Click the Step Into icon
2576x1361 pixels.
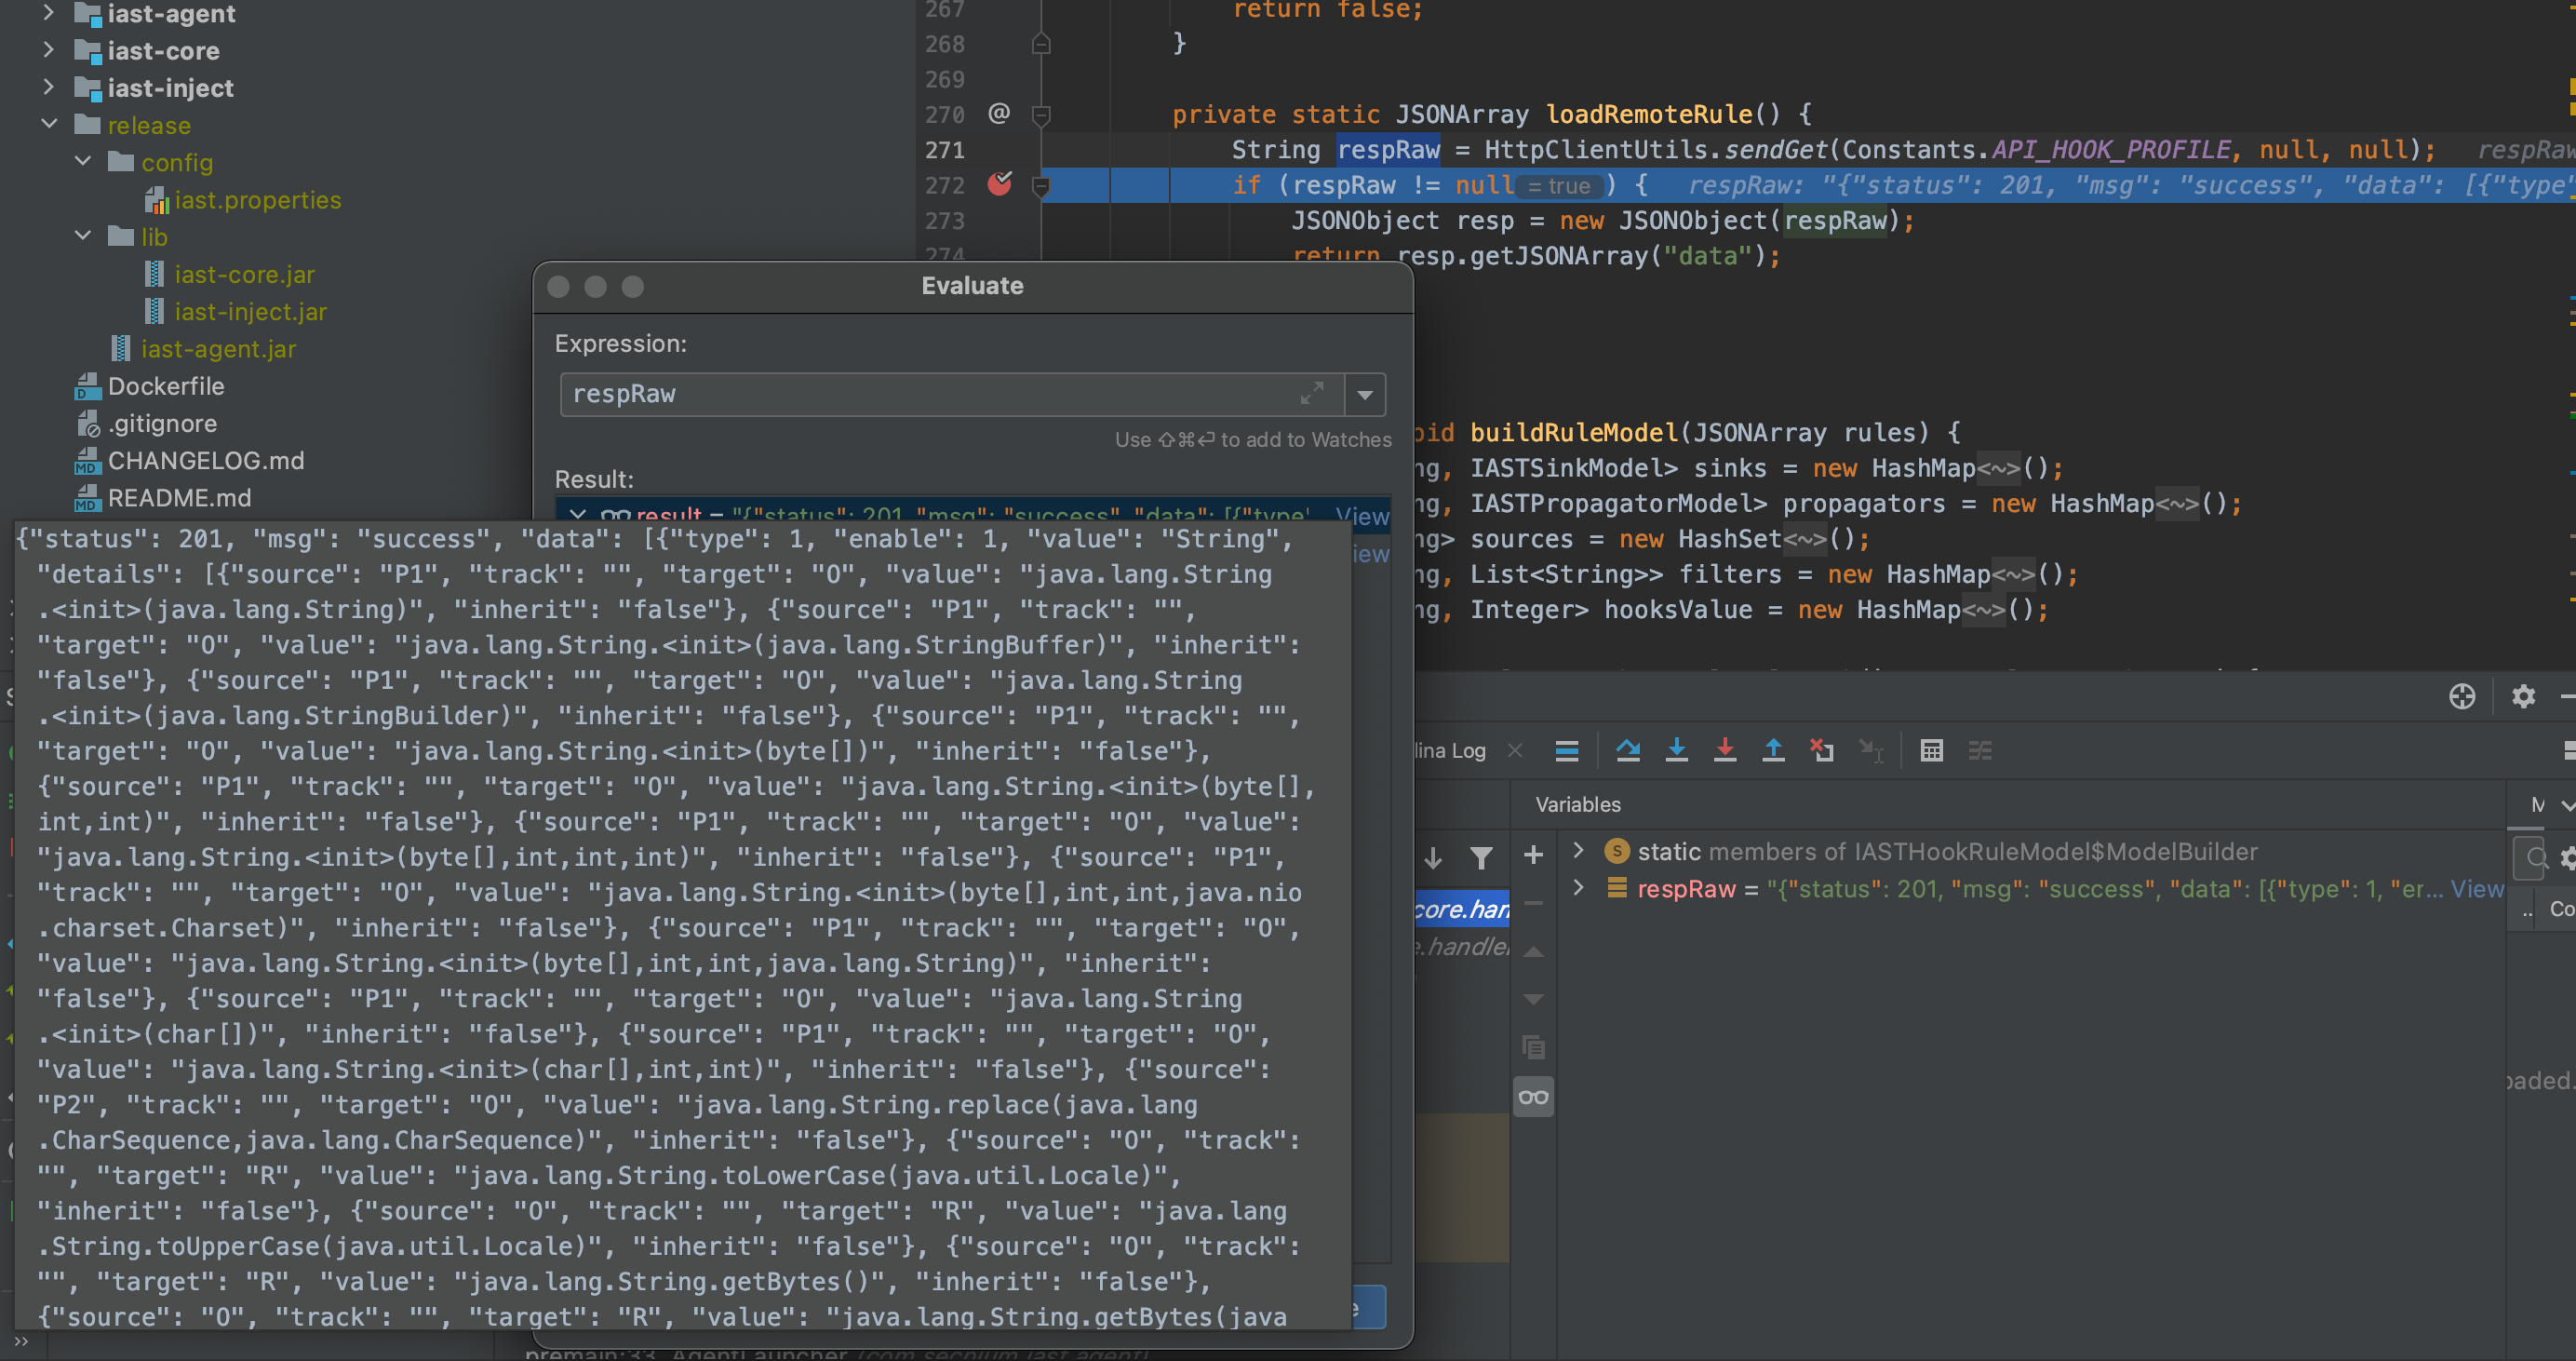pos(1676,750)
